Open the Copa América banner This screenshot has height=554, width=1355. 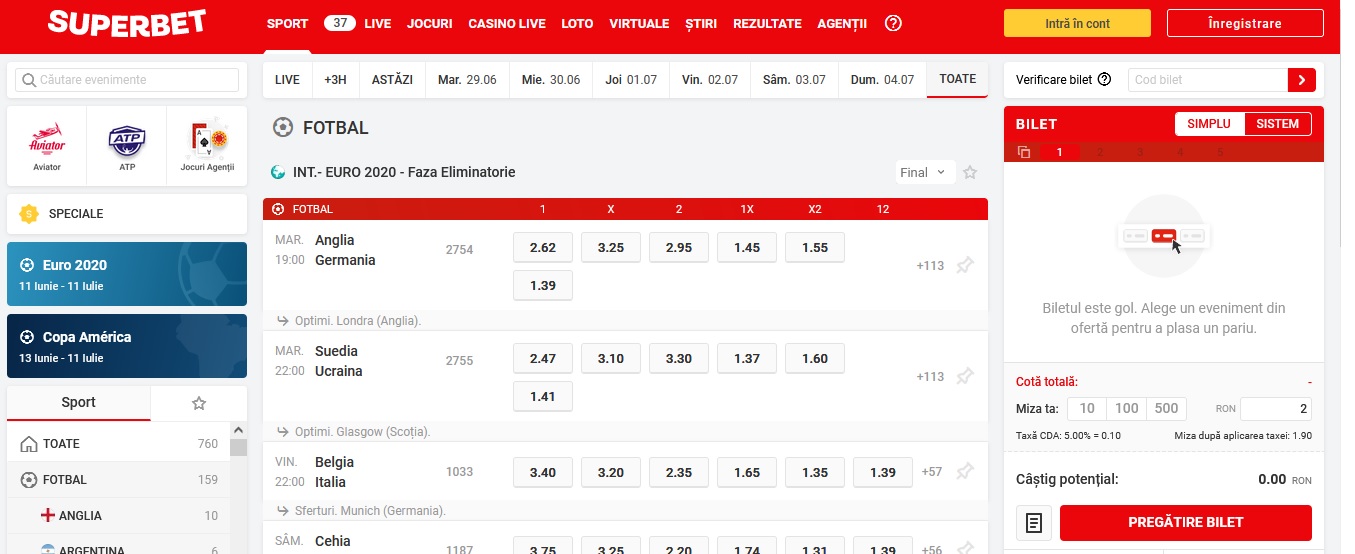pyautogui.click(x=127, y=346)
